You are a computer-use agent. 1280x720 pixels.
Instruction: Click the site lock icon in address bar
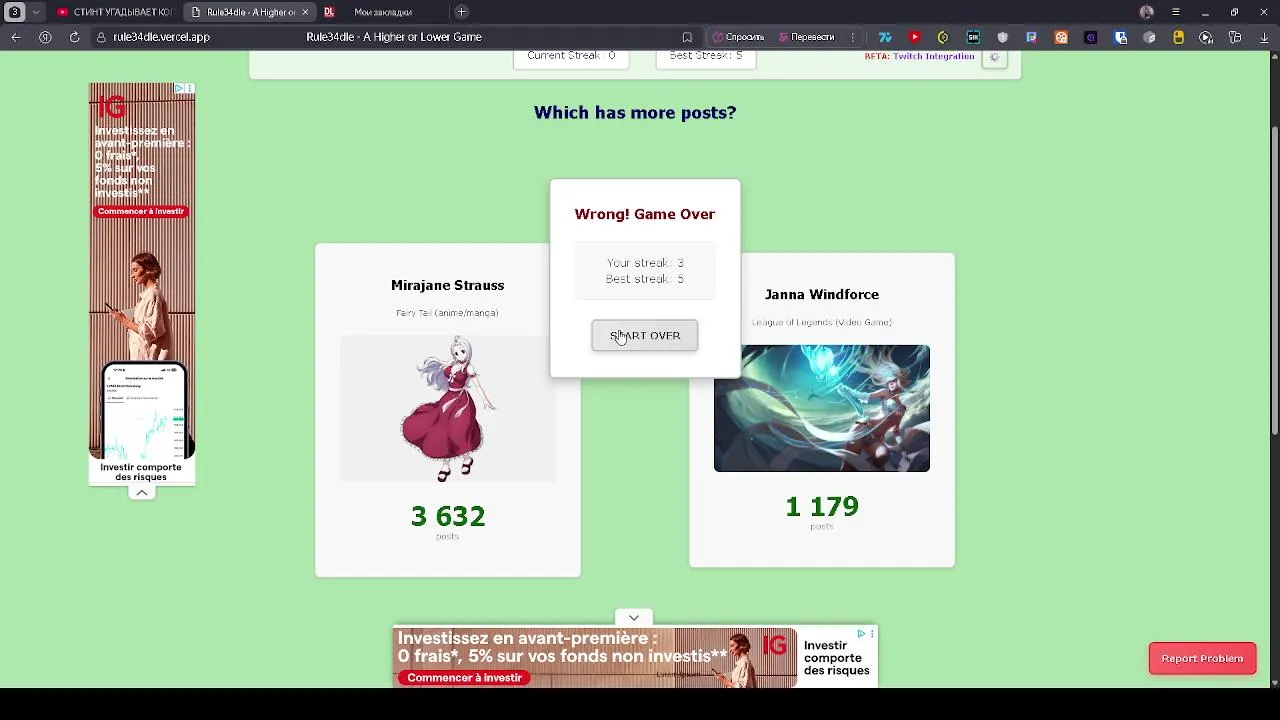pyautogui.click(x=101, y=37)
